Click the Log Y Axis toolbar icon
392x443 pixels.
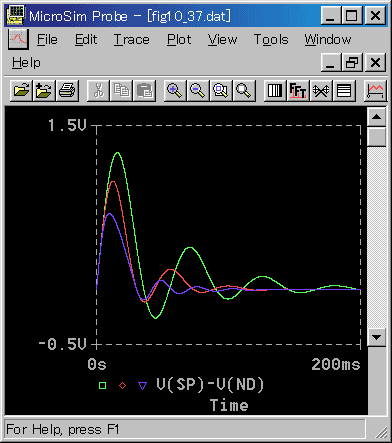344,90
